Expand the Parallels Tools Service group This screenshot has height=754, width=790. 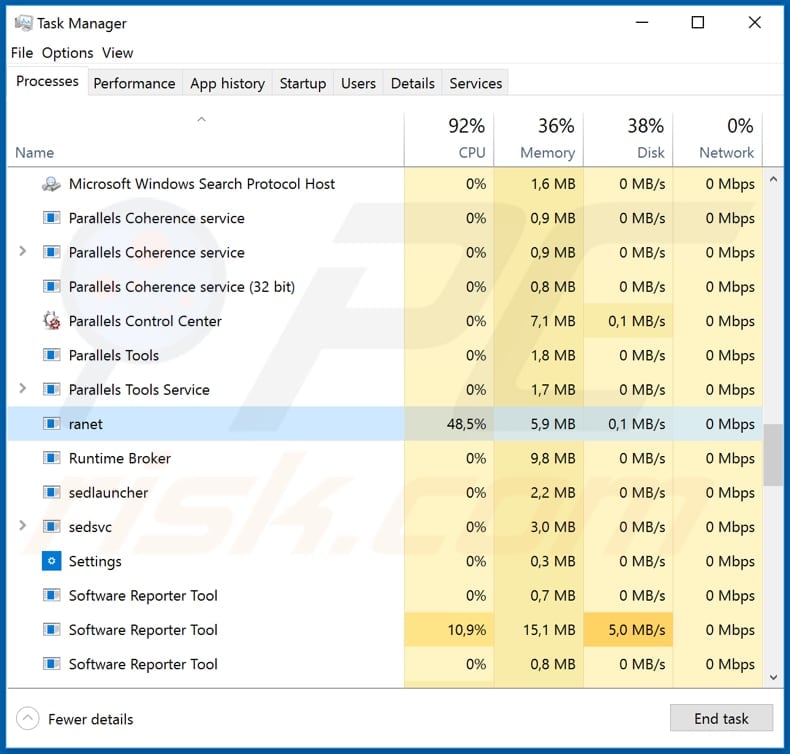[x=23, y=389]
